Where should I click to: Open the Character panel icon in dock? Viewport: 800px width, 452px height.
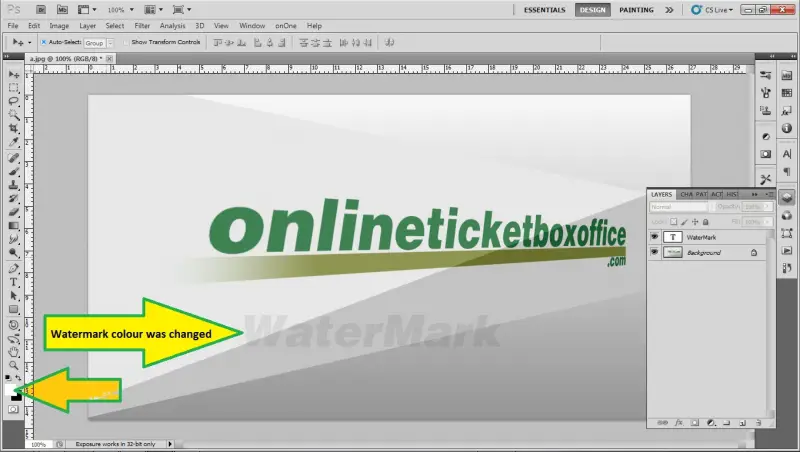[x=787, y=154]
